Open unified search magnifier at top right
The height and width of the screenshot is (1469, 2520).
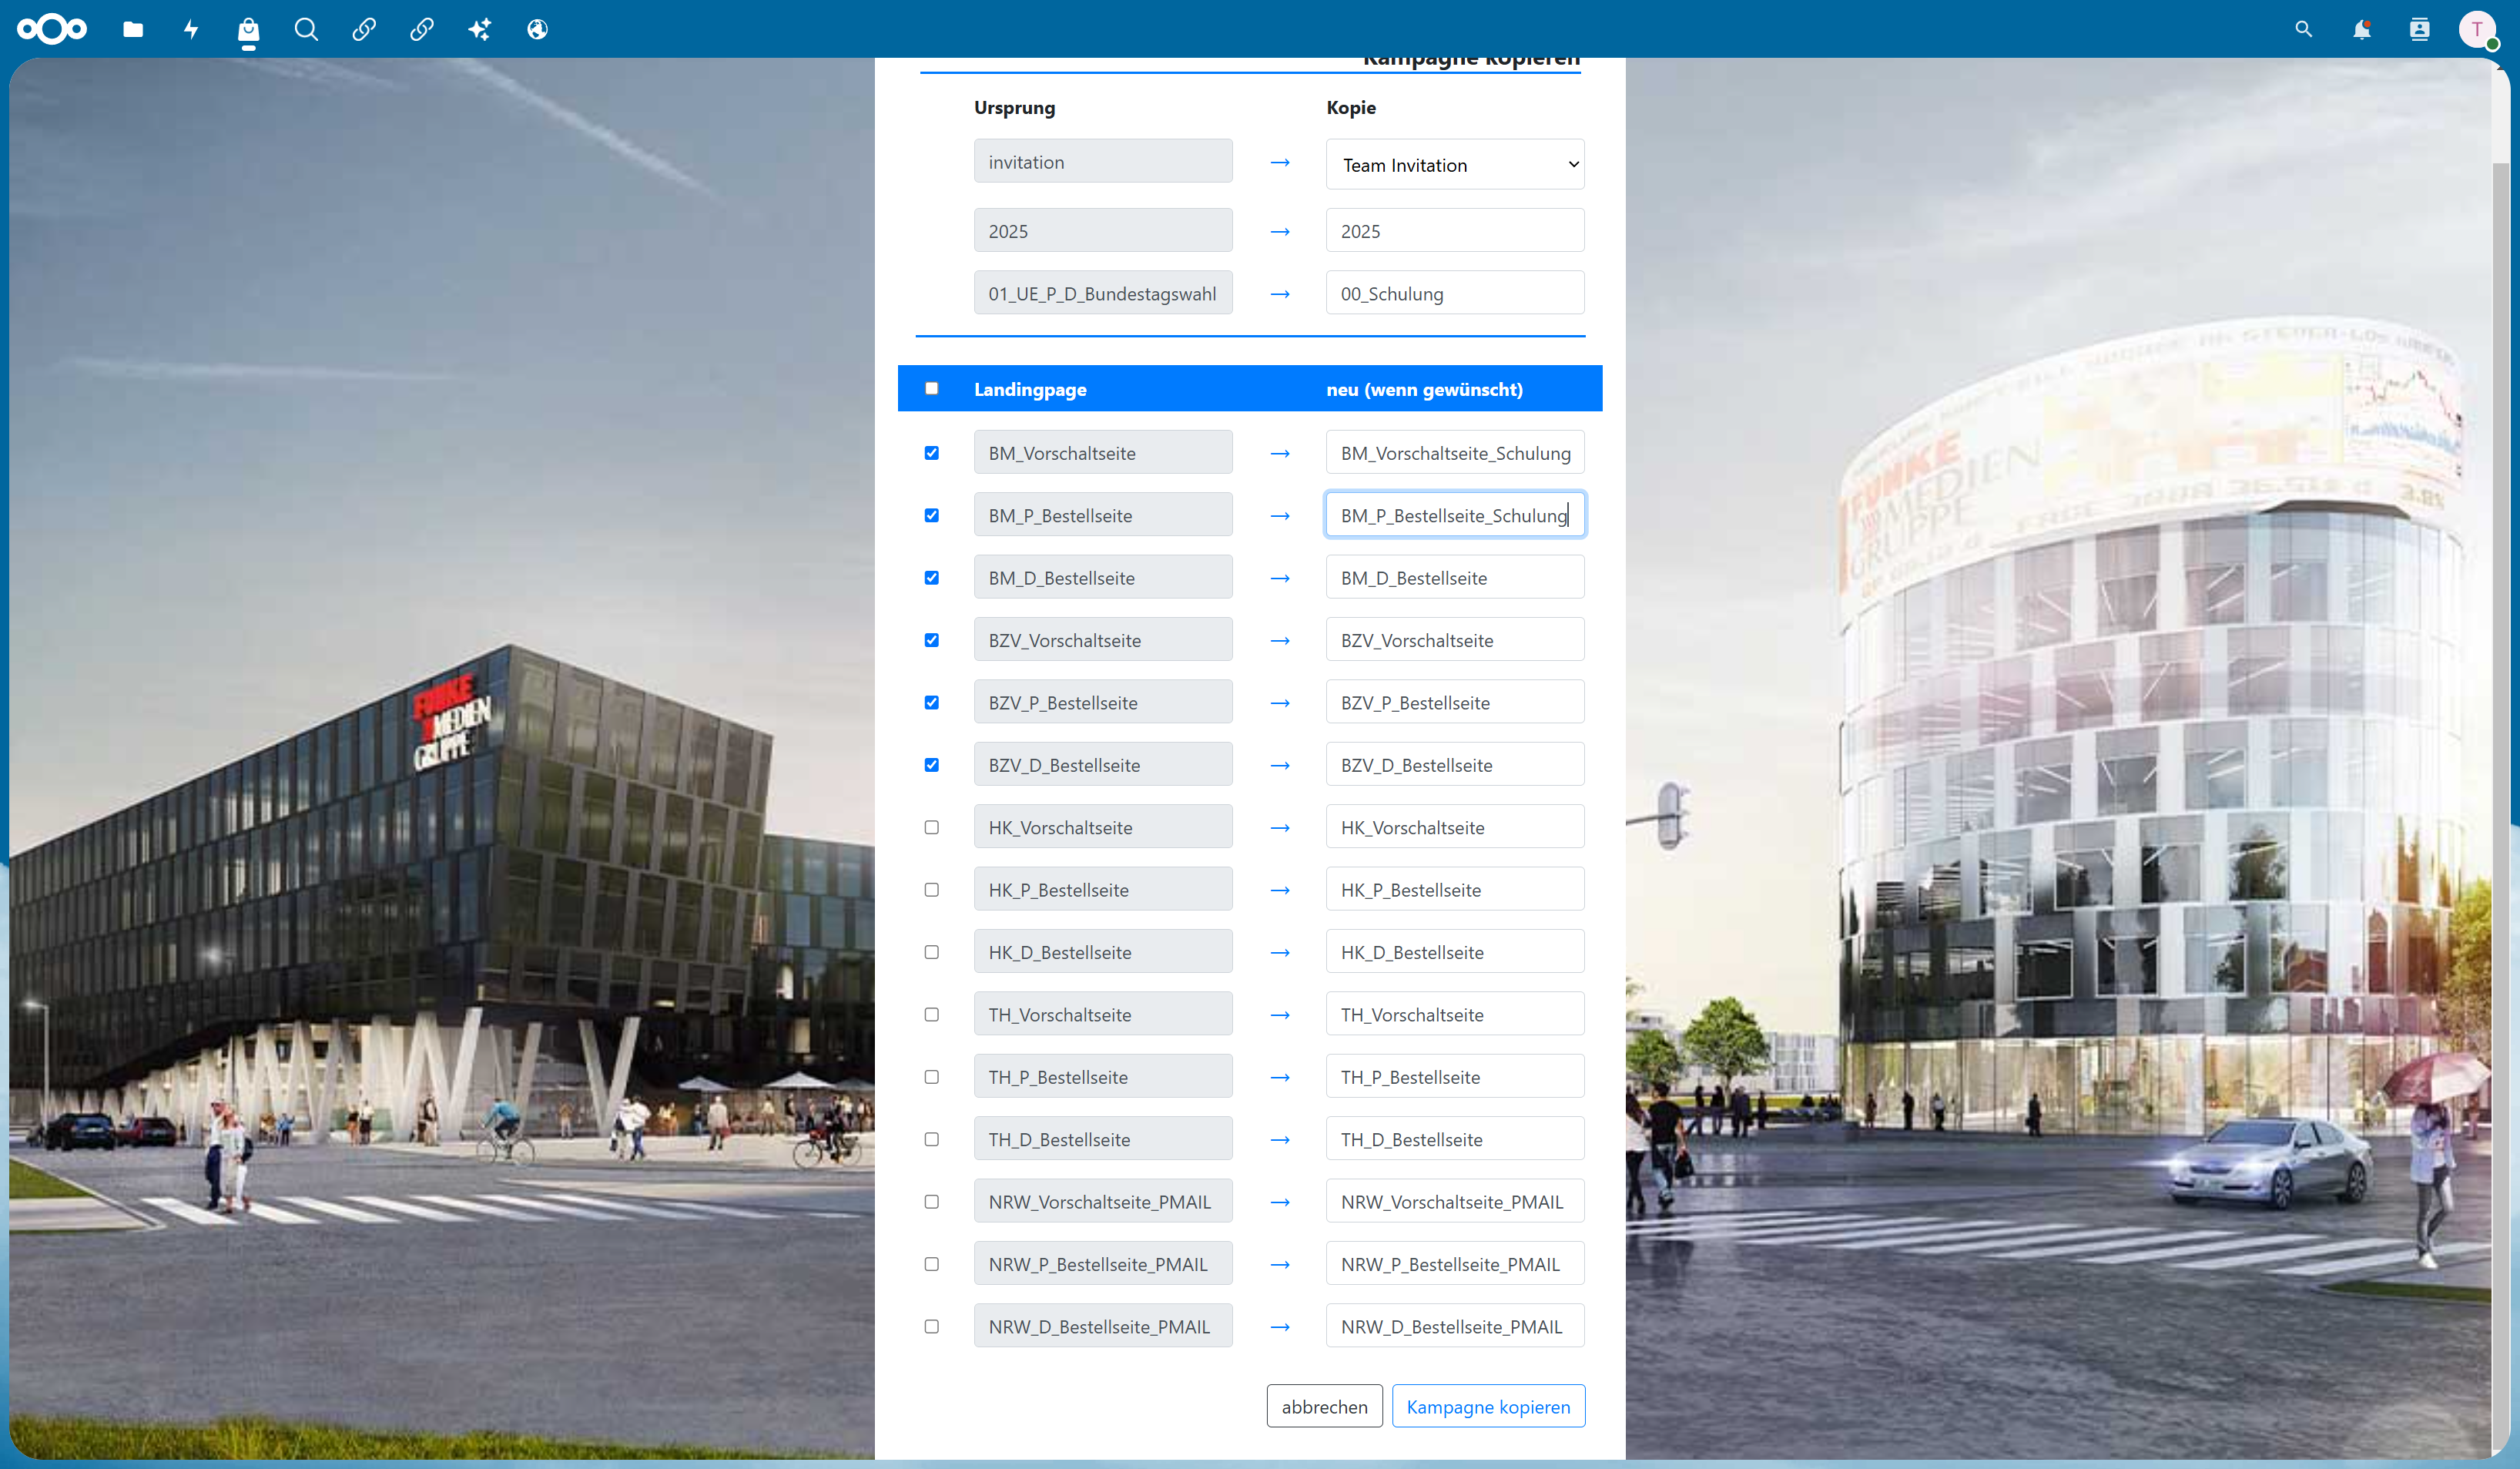click(x=2303, y=29)
